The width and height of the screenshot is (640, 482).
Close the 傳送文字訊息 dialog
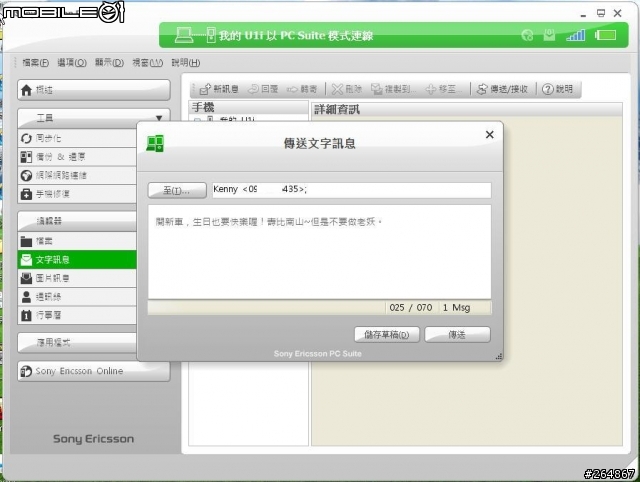coord(490,135)
